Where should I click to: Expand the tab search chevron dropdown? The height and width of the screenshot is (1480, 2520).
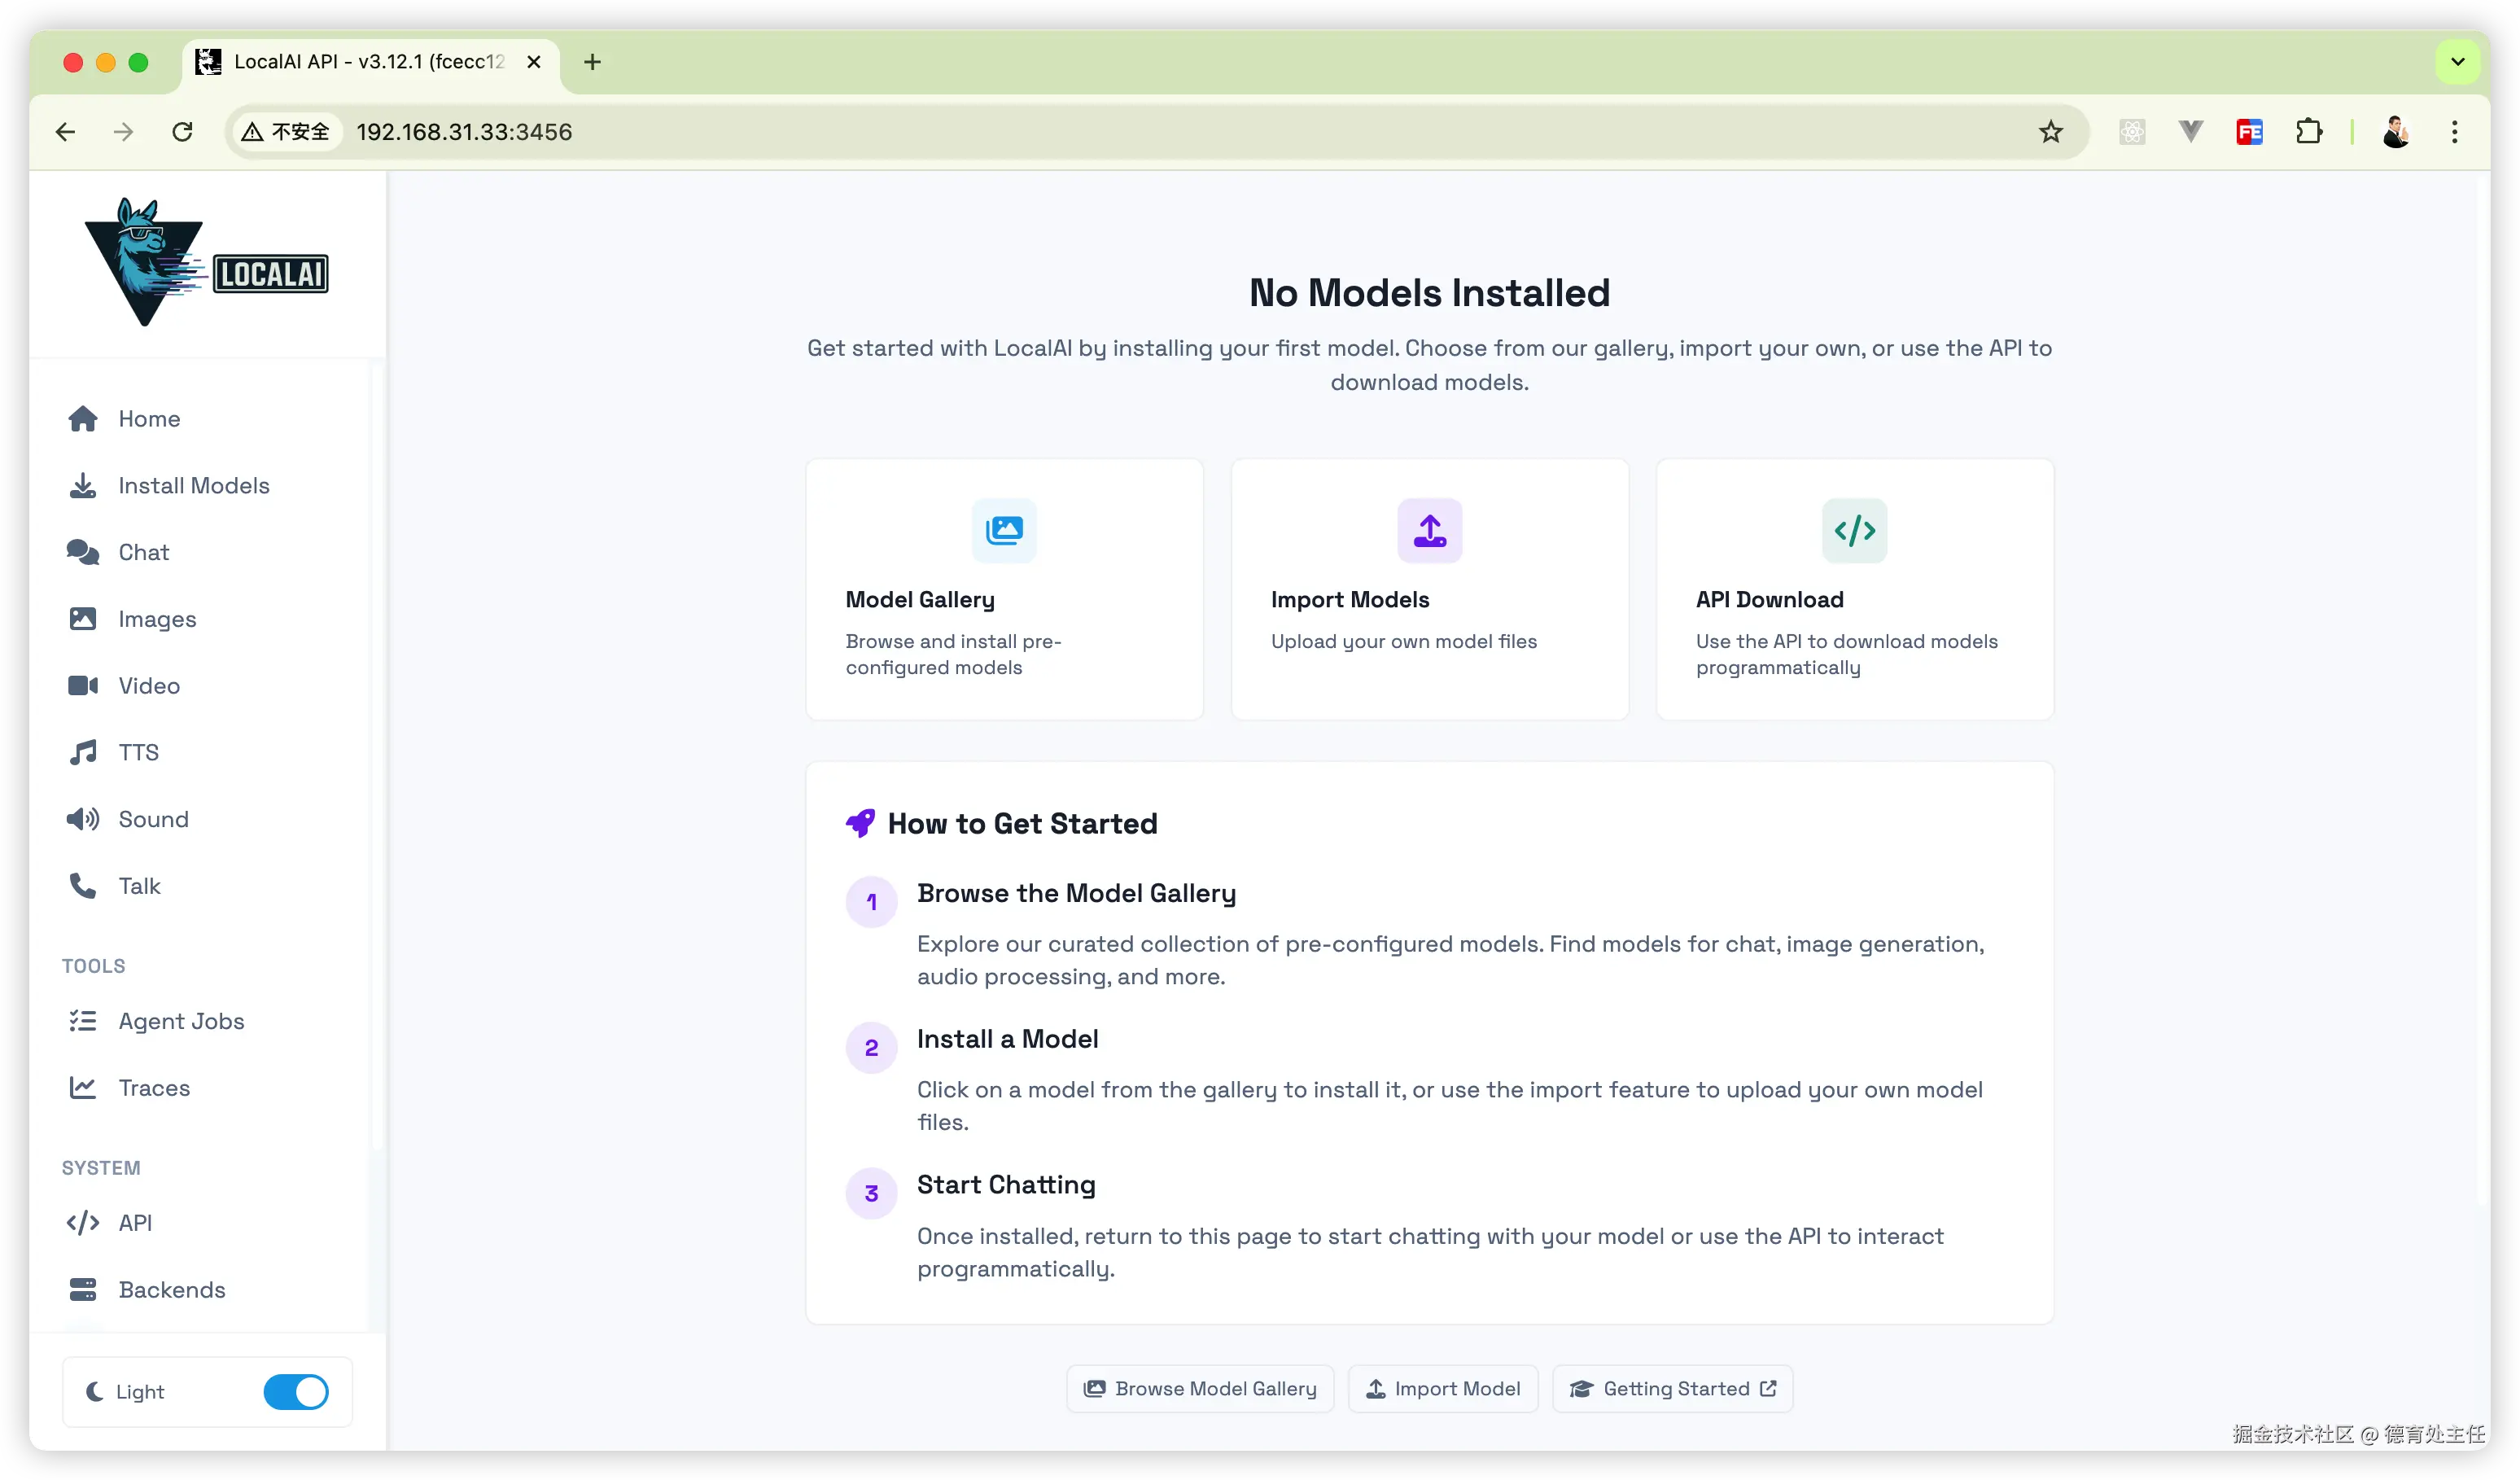point(2457,62)
